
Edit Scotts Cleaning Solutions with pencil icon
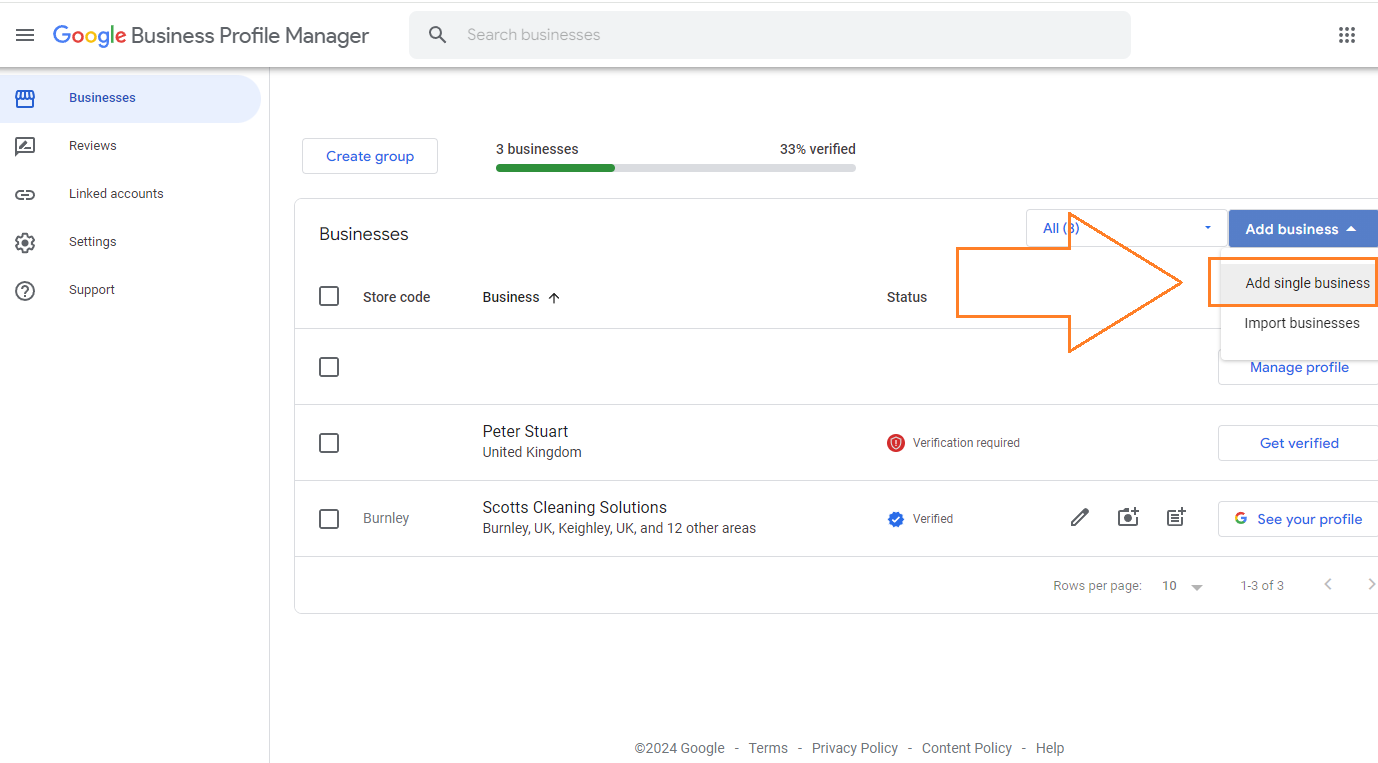(x=1080, y=518)
